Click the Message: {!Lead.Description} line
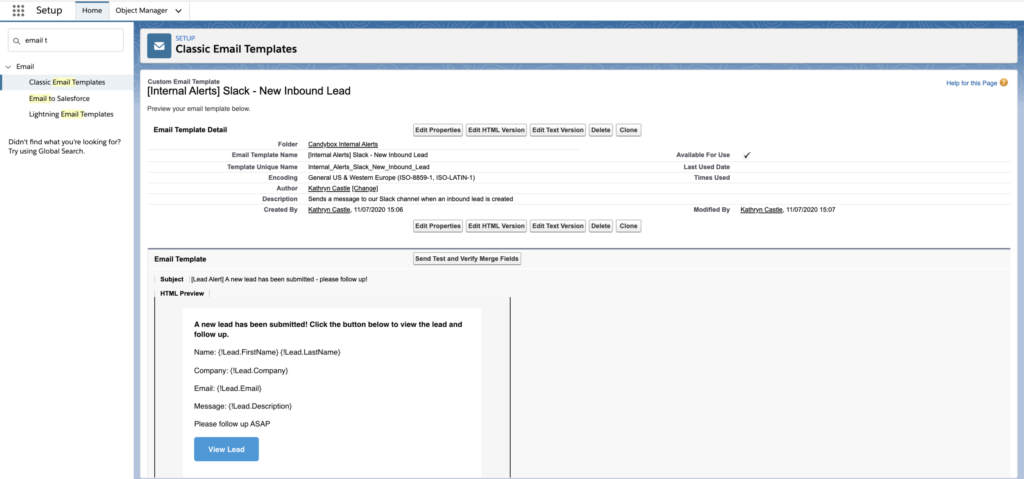Screen dimensions: 1024x479 point(243,406)
